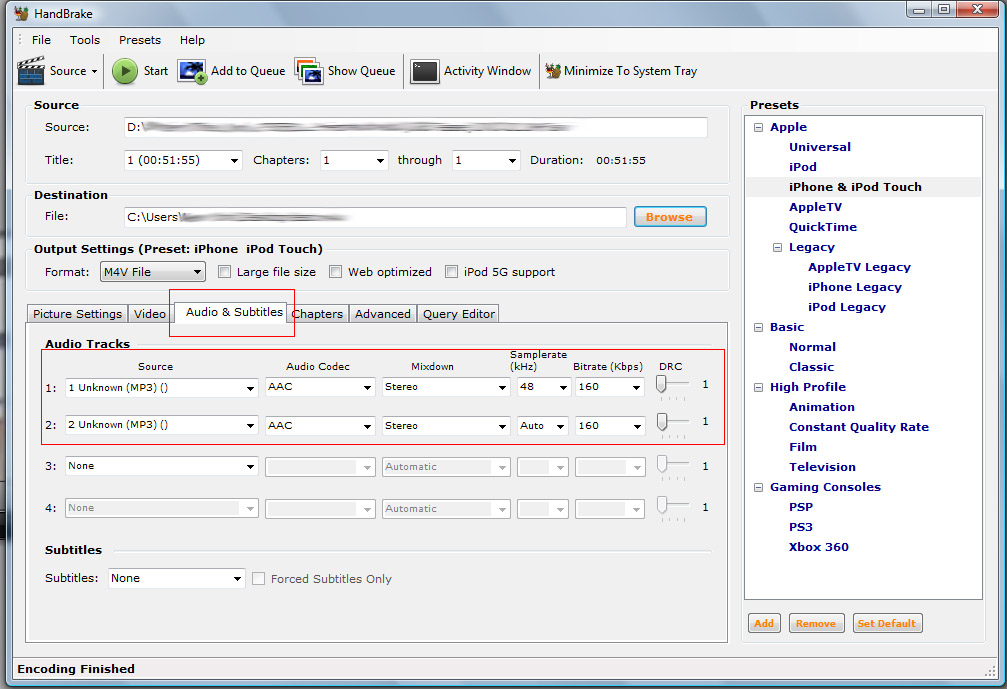Click the Set Default button
1007x689 pixels.
click(887, 624)
